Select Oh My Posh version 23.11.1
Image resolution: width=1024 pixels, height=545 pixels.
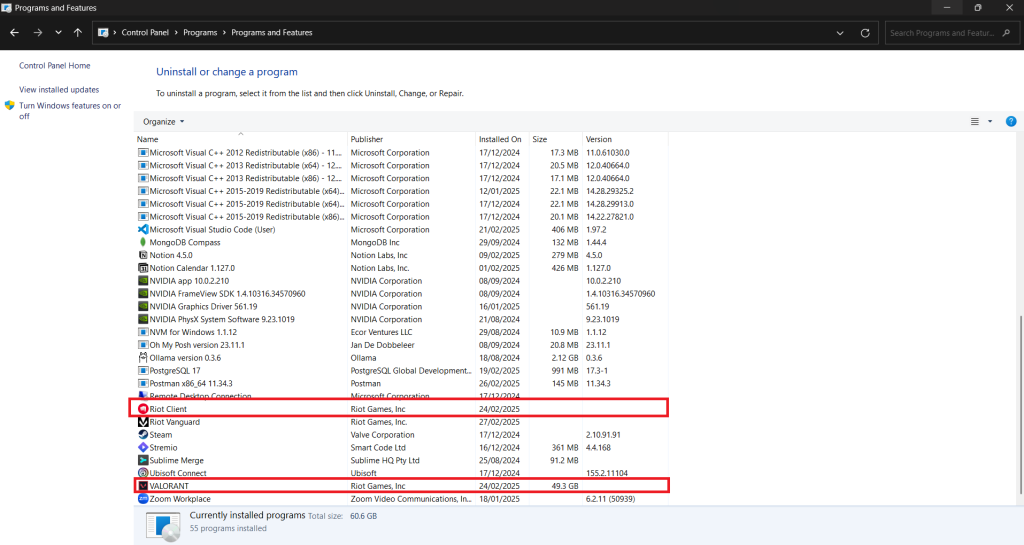[197, 345]
